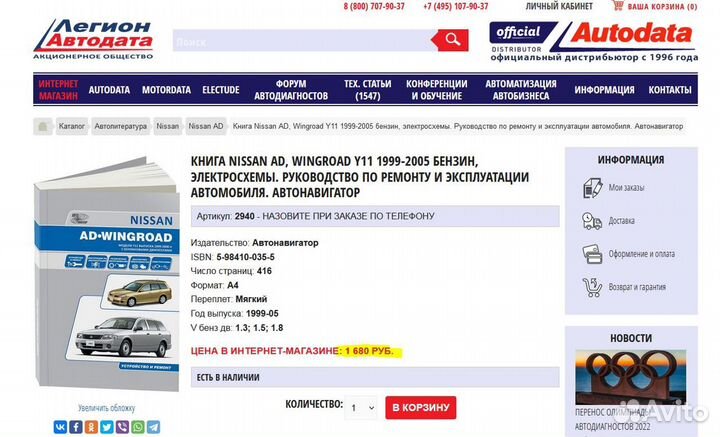Open the Каталог breadcrumb

coord(72,126)
